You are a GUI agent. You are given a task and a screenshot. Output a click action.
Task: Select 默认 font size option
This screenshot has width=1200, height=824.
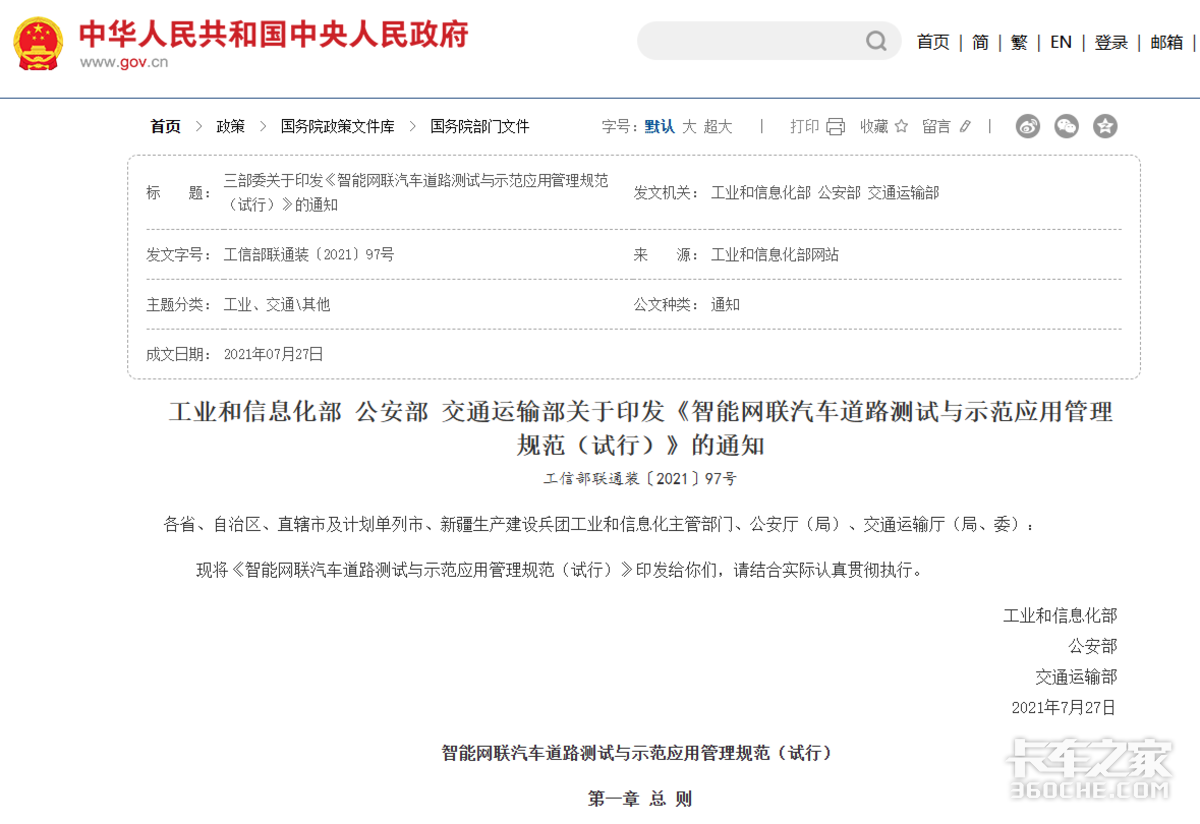tap(659, 126)
